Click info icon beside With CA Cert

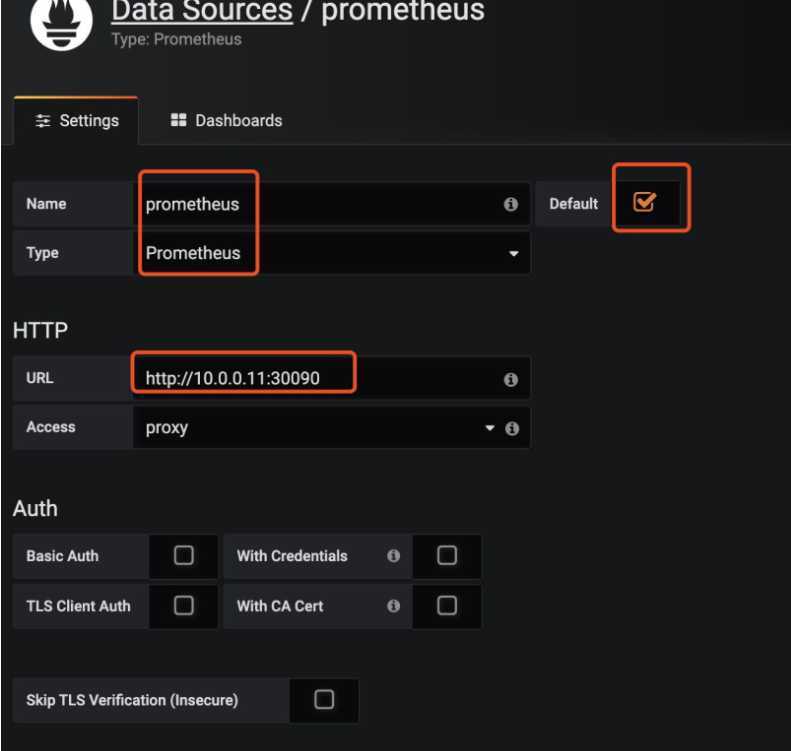[x=393, y=606]
